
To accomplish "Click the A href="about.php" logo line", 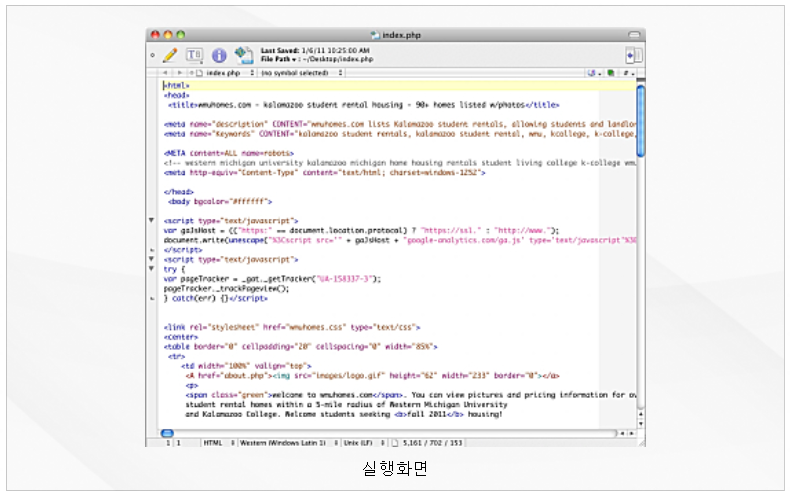I will click(x=372, y=376).
